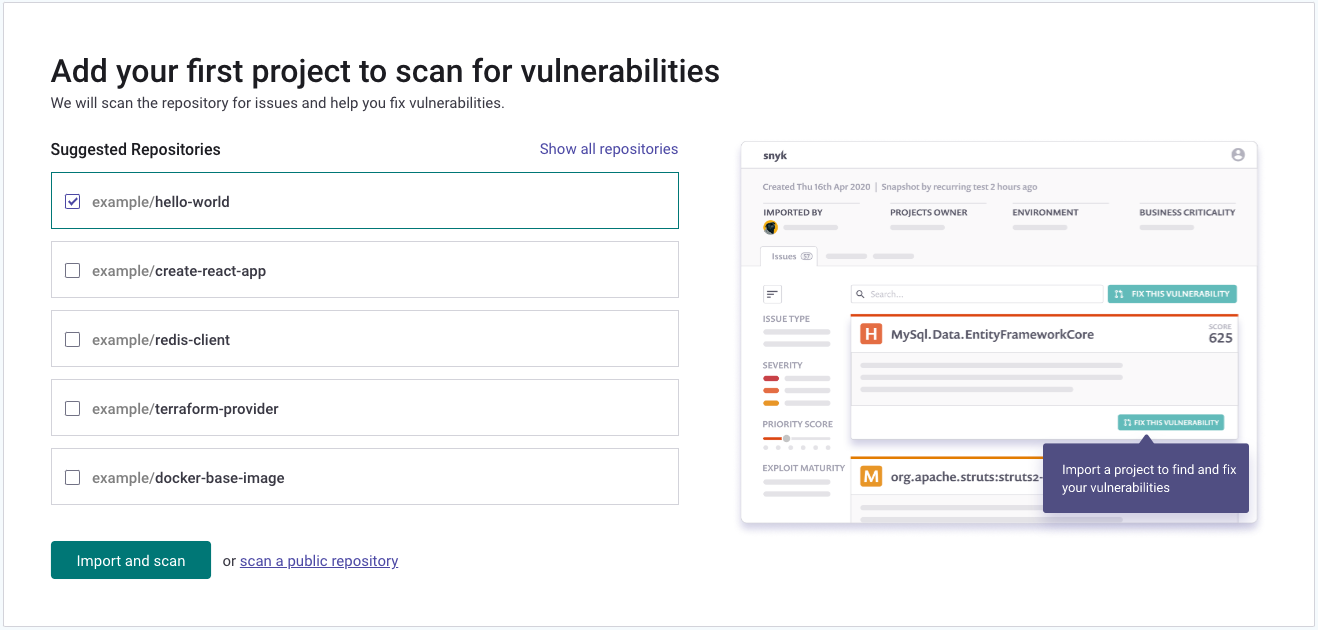Click the Fix This Vulnerability button inside the MySql card
This screenshot has width=1318, height=630.
[1171, 422]
